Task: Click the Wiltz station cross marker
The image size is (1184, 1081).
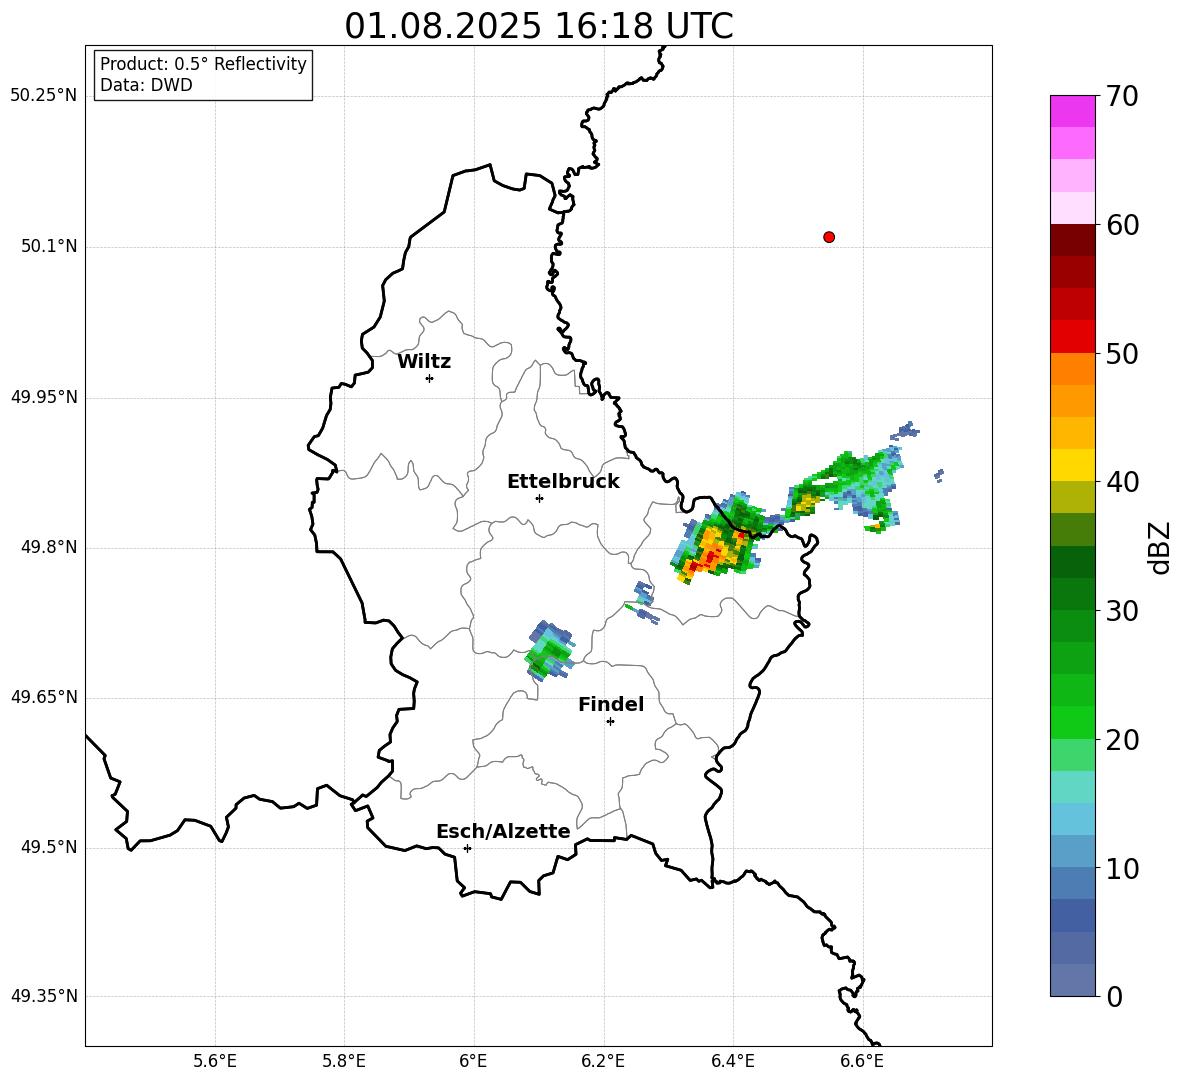Action: (x=429, y=378)
